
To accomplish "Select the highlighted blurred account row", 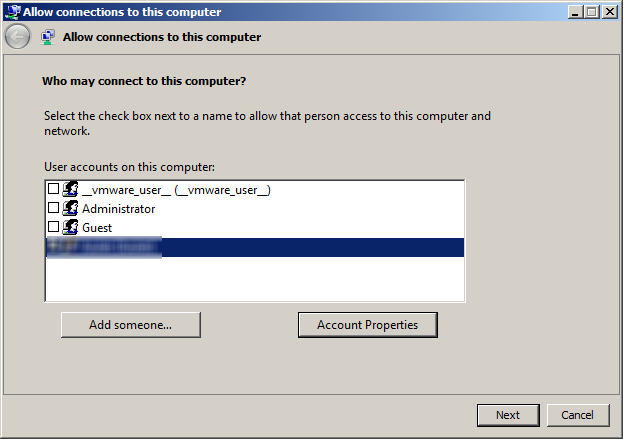I will tap(255, 247).
